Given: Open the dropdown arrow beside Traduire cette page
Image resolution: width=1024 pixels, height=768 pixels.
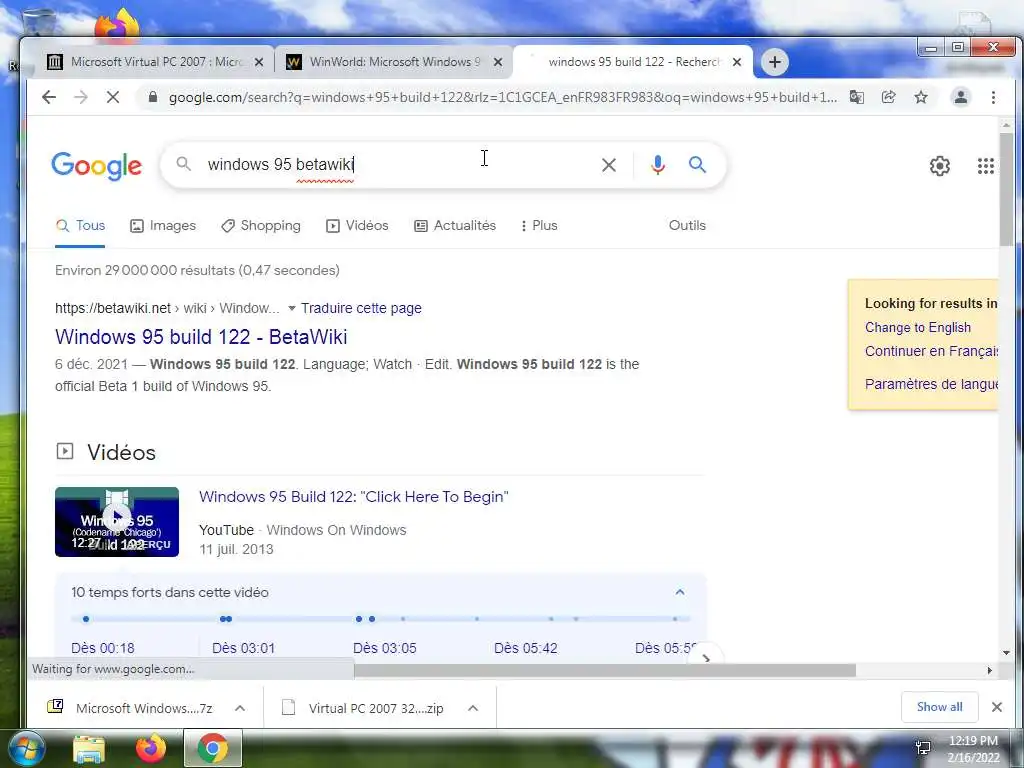Looking at the screenshot, I should click(292, 308).
